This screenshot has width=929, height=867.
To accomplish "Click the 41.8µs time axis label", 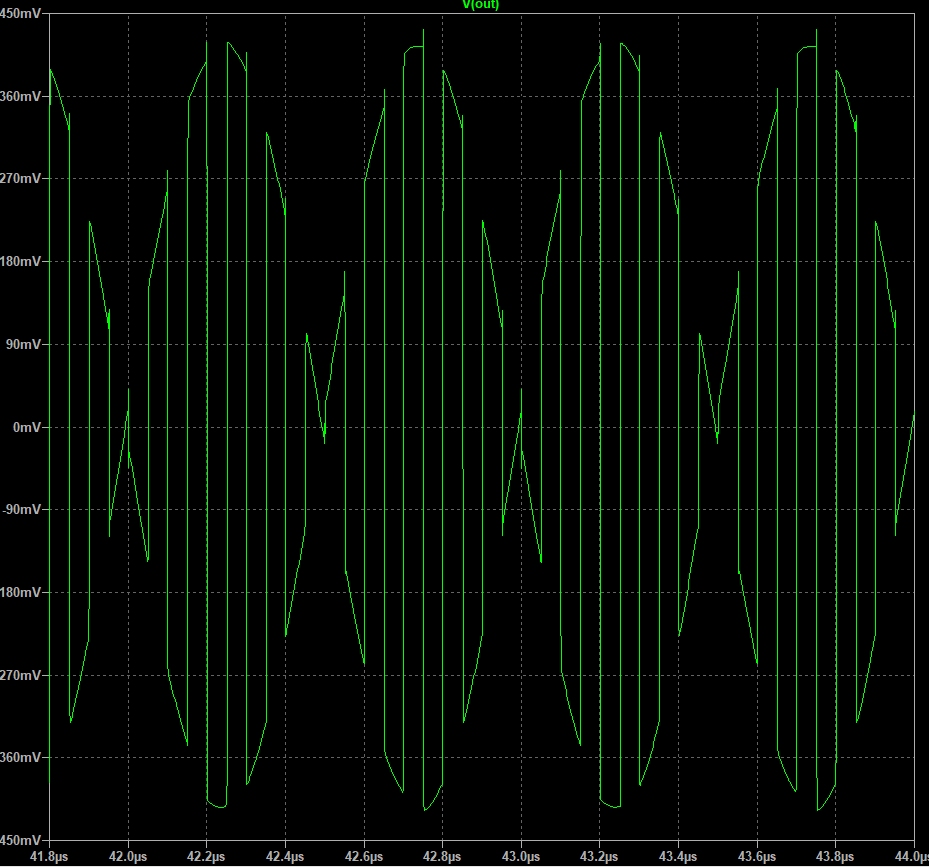I will pos(49,857).
